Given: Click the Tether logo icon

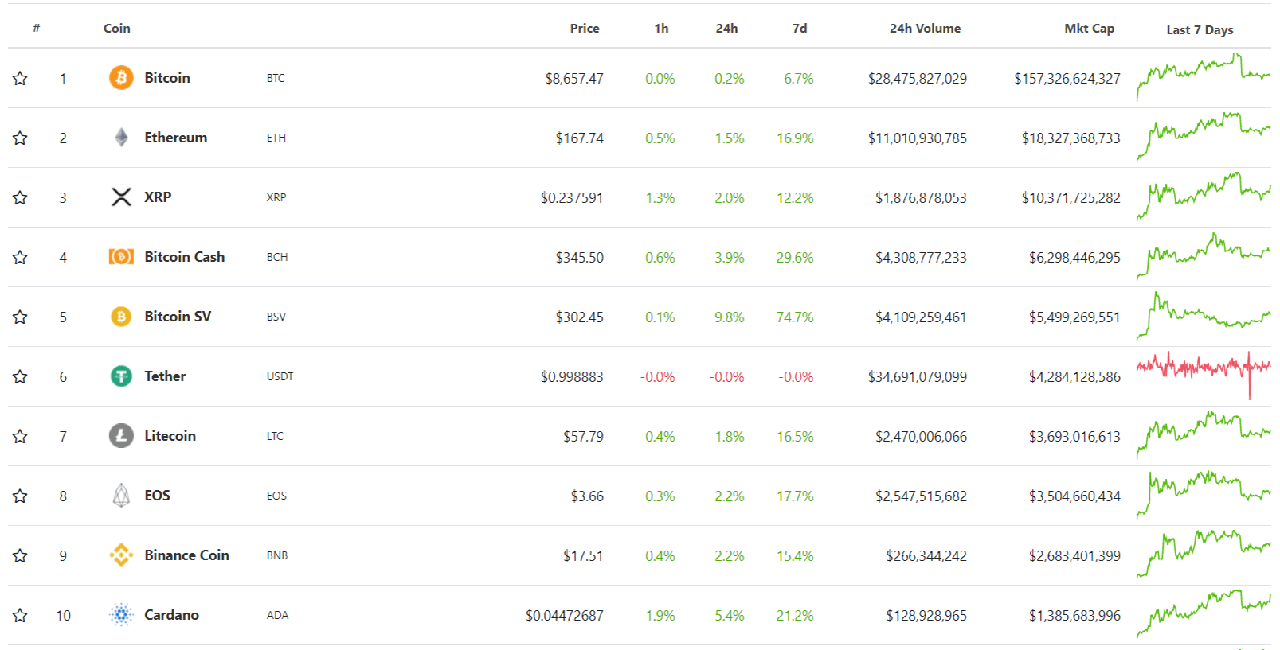Looking at the screenshot, I should (x=121, y=376).
